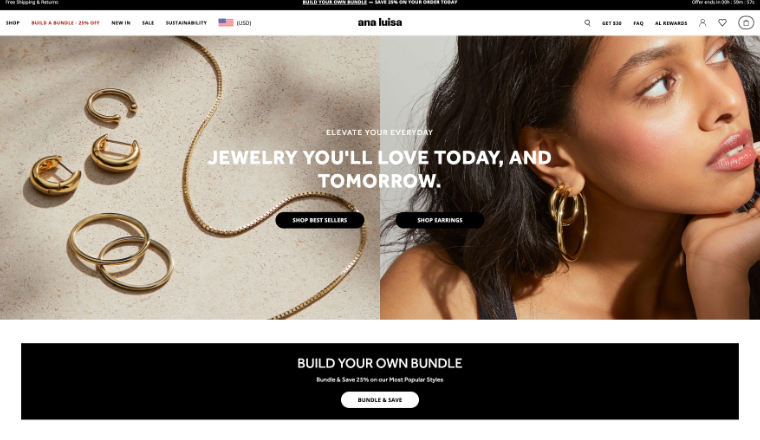760x440 pixels.
Task: Open AL Rewards link
Action: (671, 23)
